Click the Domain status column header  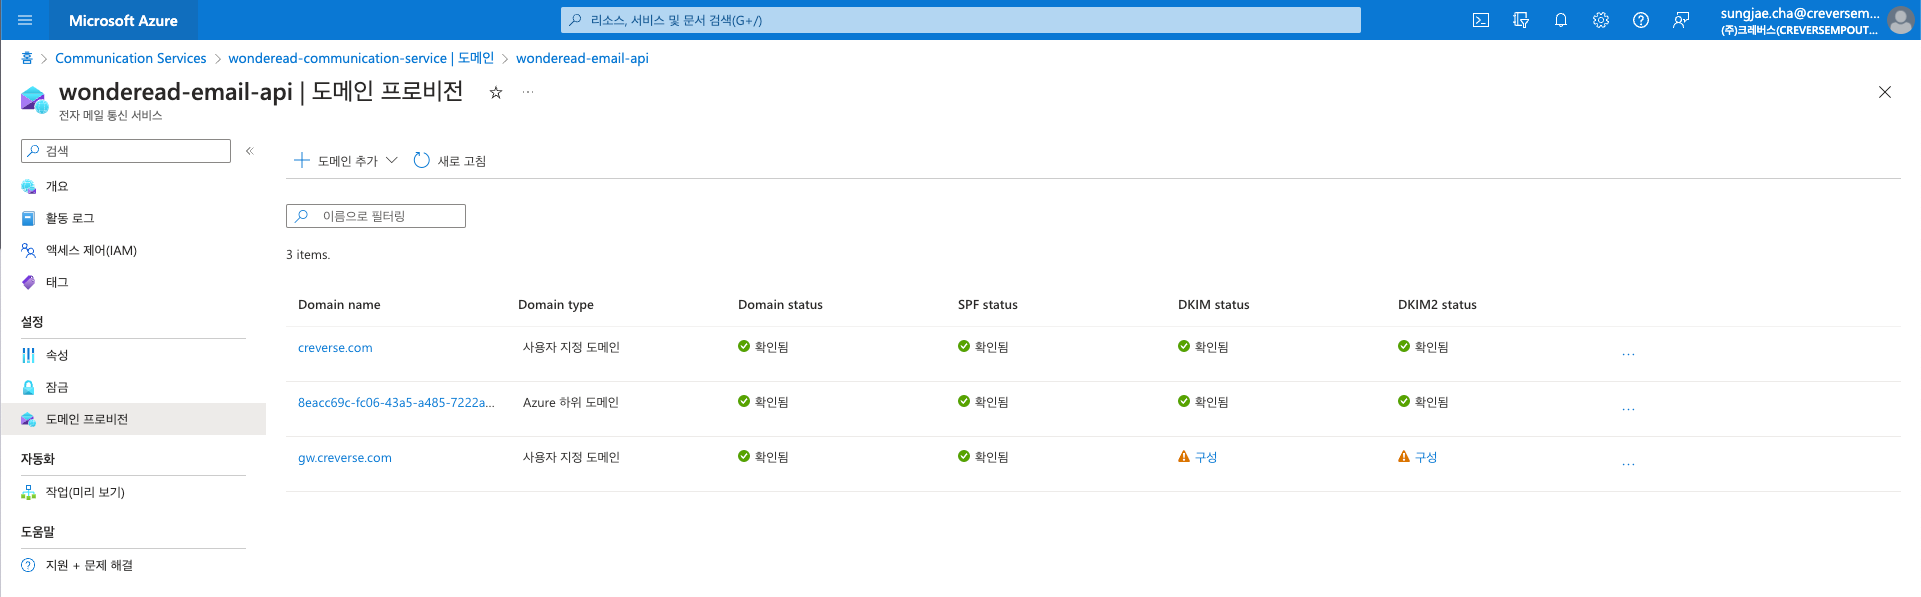coord(780,305)
